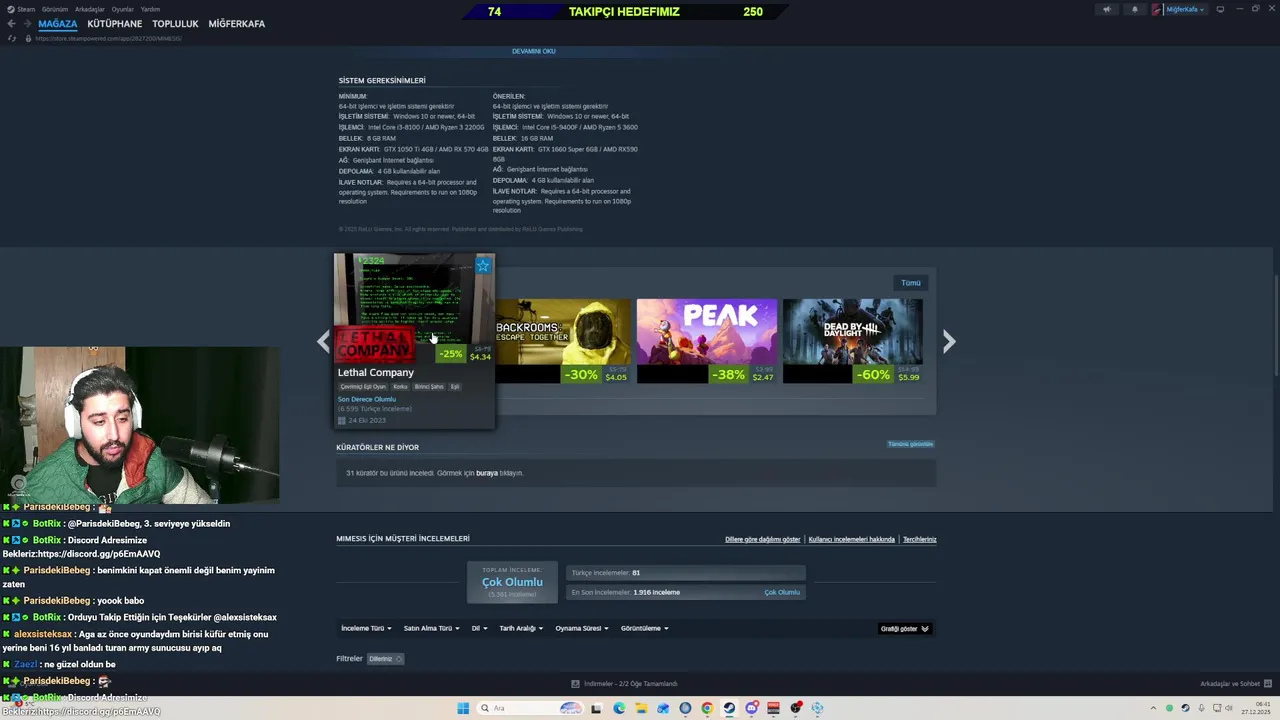Click İndirmeler - 2/2 Öğe Tamamlandı status
Screen dimensions: 1280x720
[x=631, y=684]
